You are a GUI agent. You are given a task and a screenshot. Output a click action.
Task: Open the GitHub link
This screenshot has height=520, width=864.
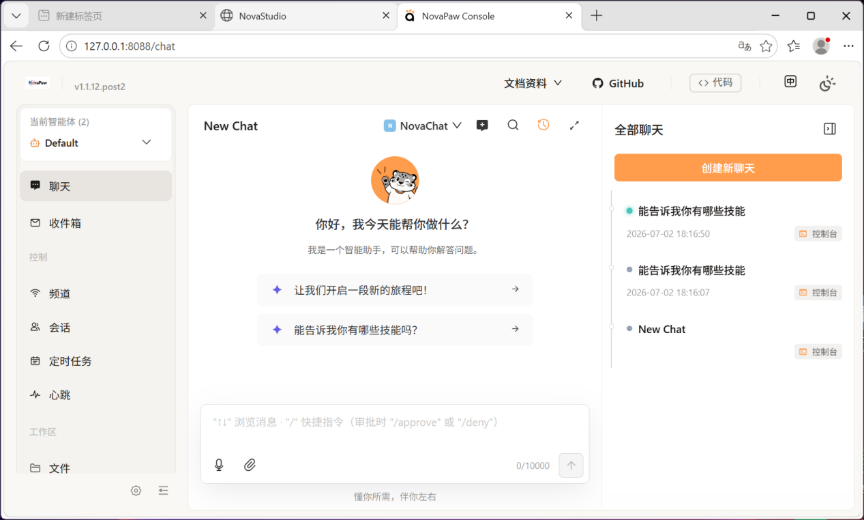(618, 83)
